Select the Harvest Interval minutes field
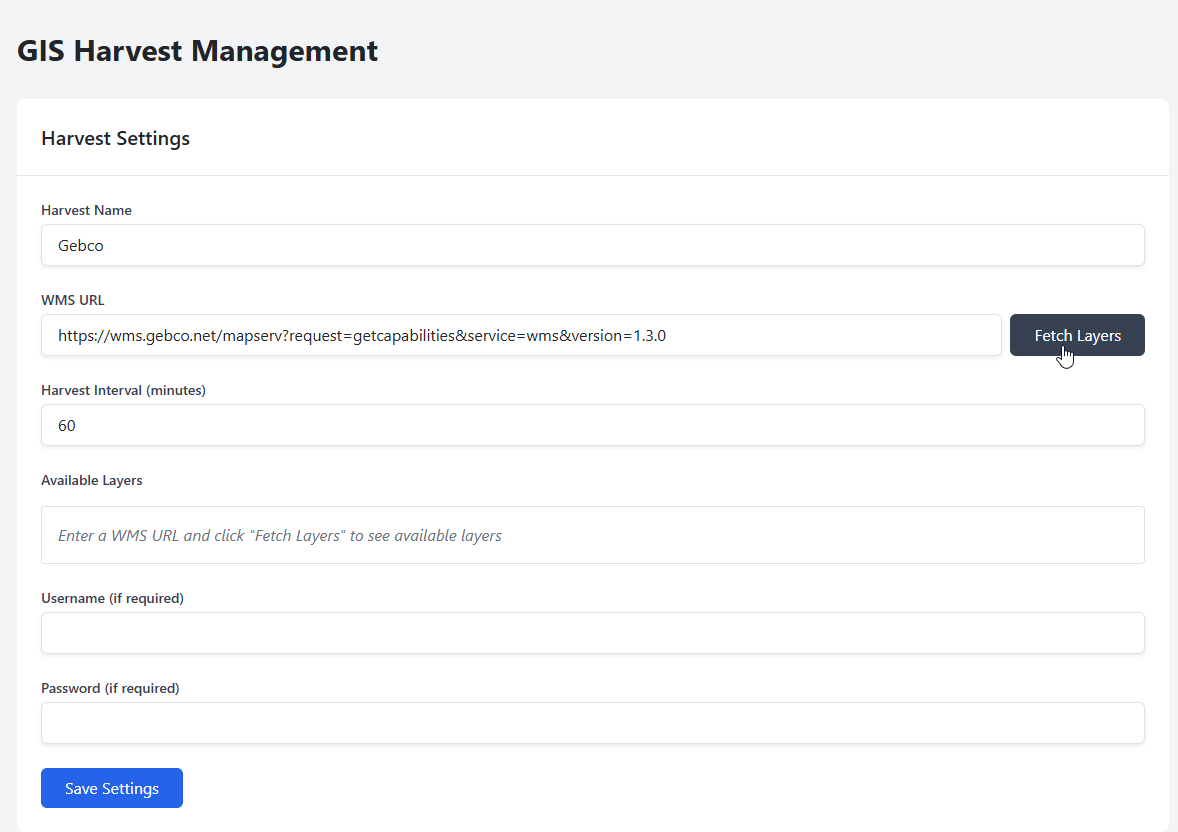Screen dimensions: 1178x832 click(592, 425)
